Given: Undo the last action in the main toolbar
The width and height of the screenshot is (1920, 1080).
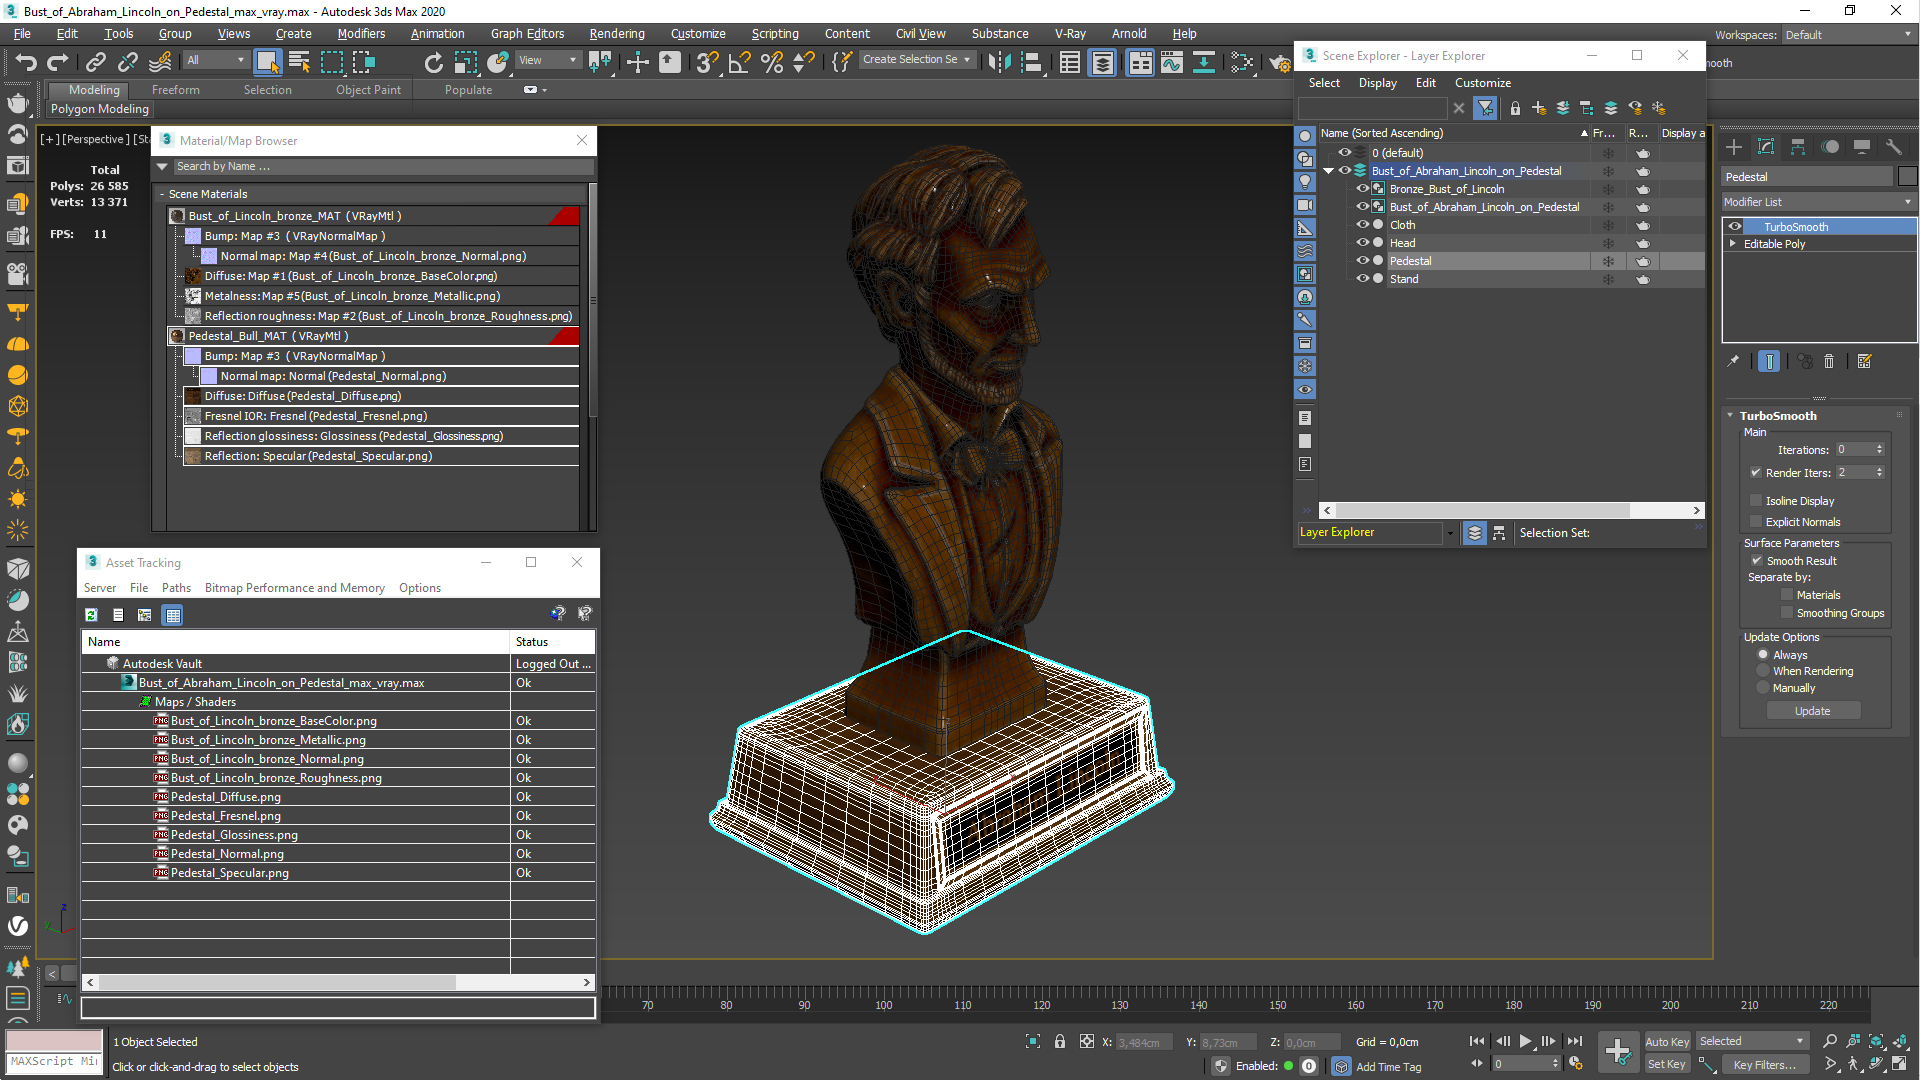Looking at the screenshot, I should tap(26, 62).
